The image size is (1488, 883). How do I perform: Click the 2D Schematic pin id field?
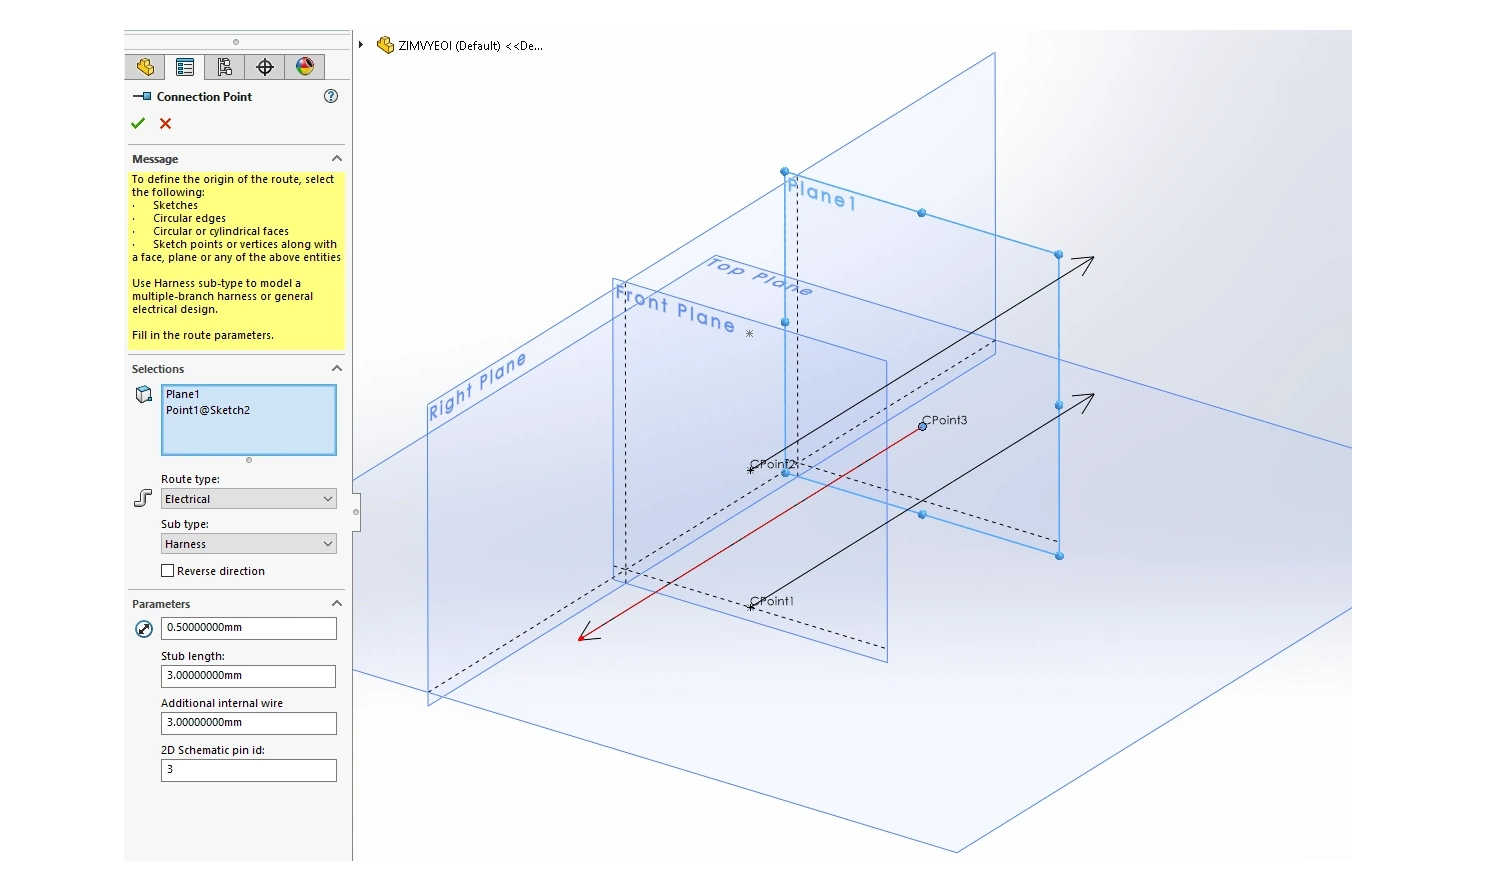[x=249, y=770]
